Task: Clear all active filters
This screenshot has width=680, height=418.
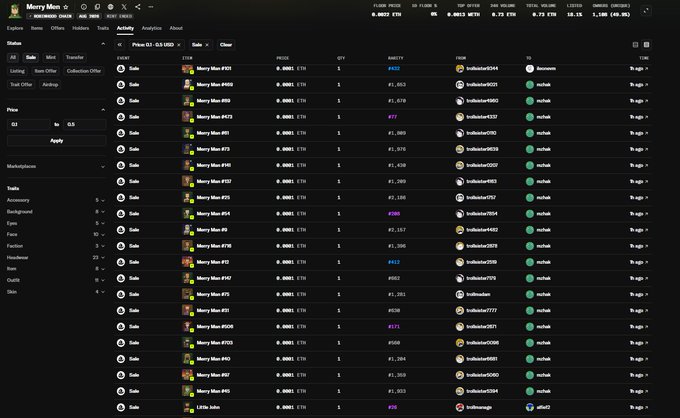Action: pos(226,45)
